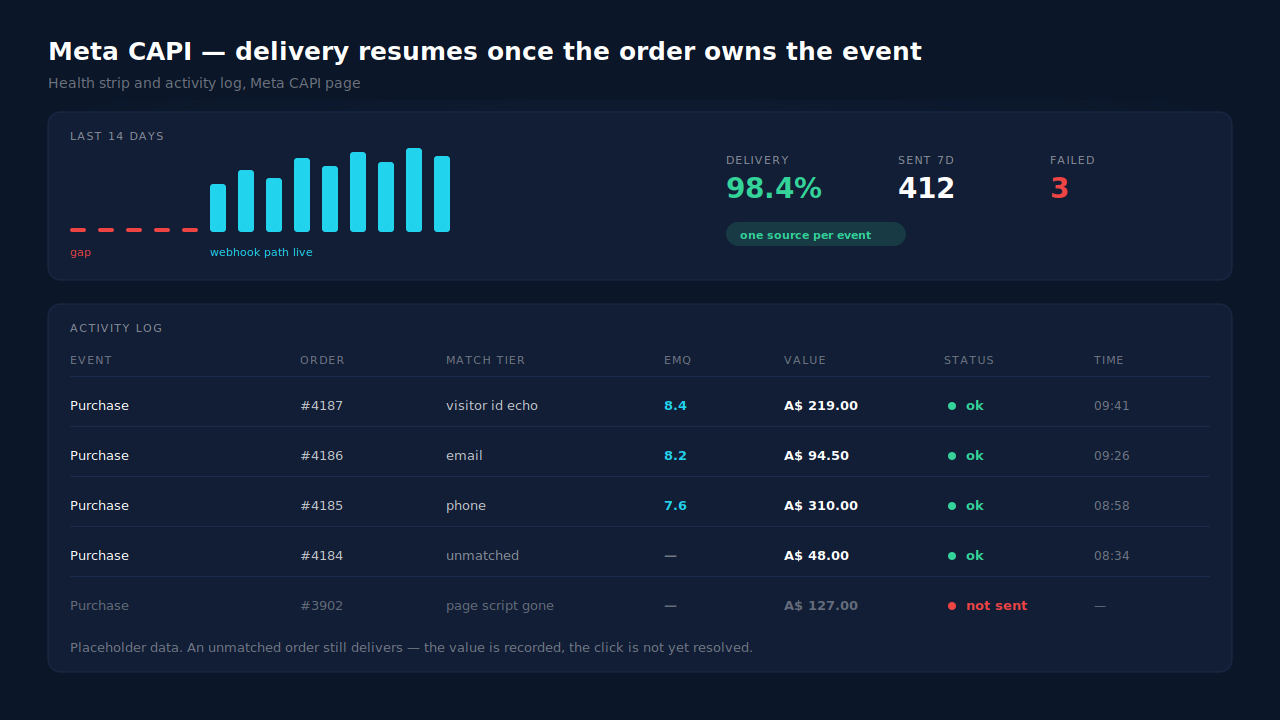Click the 'phone' match tier cell

coord(466,505)
